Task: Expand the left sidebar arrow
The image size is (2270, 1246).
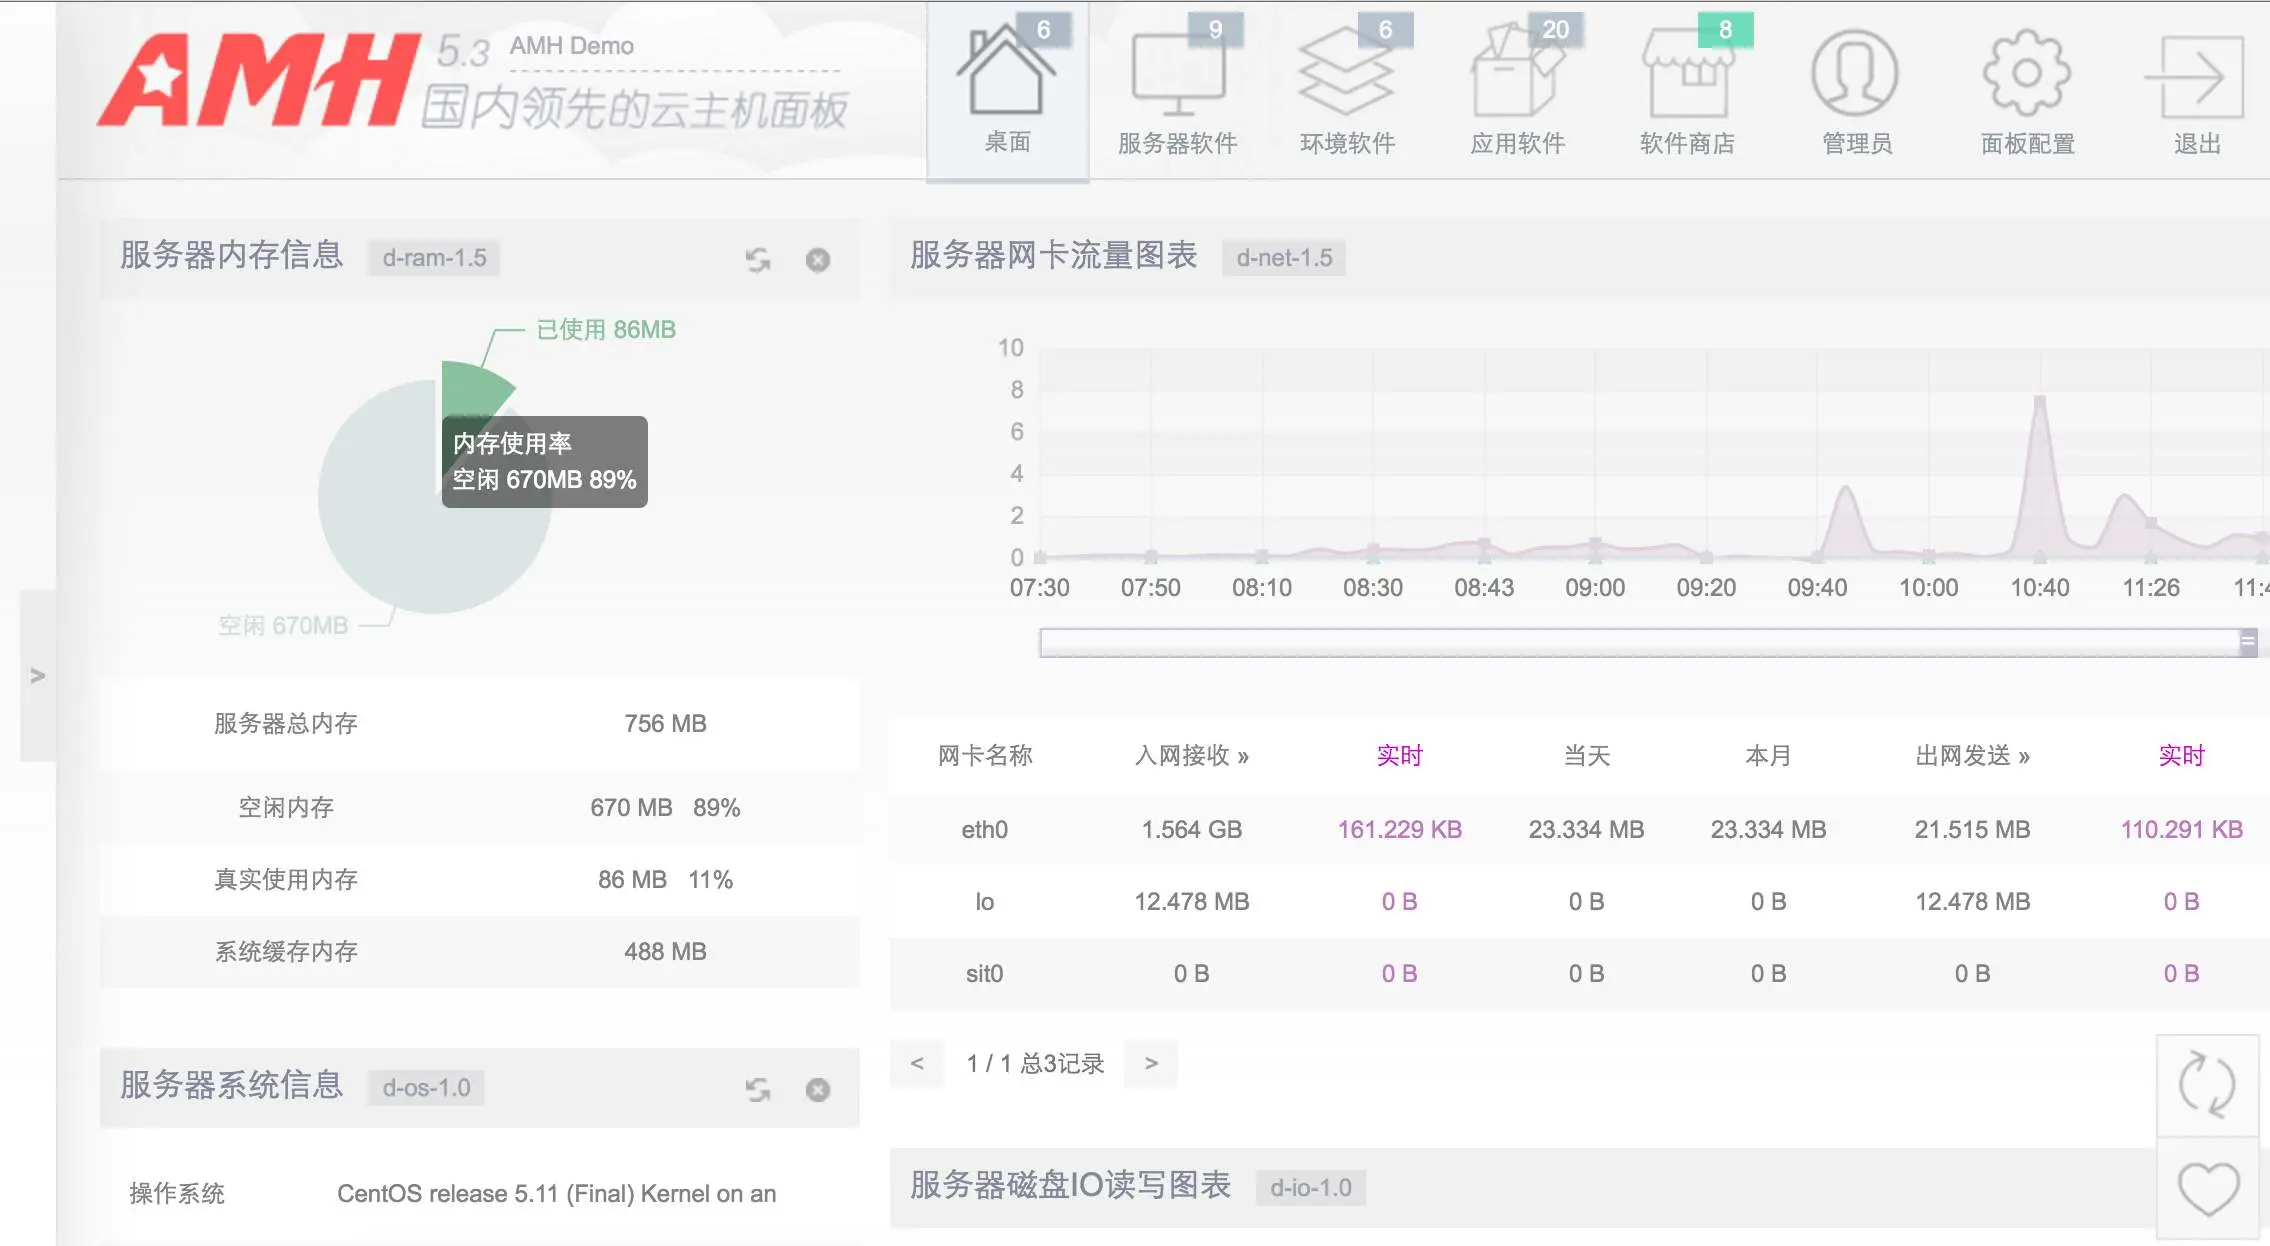Action: [x=38, y=676]
